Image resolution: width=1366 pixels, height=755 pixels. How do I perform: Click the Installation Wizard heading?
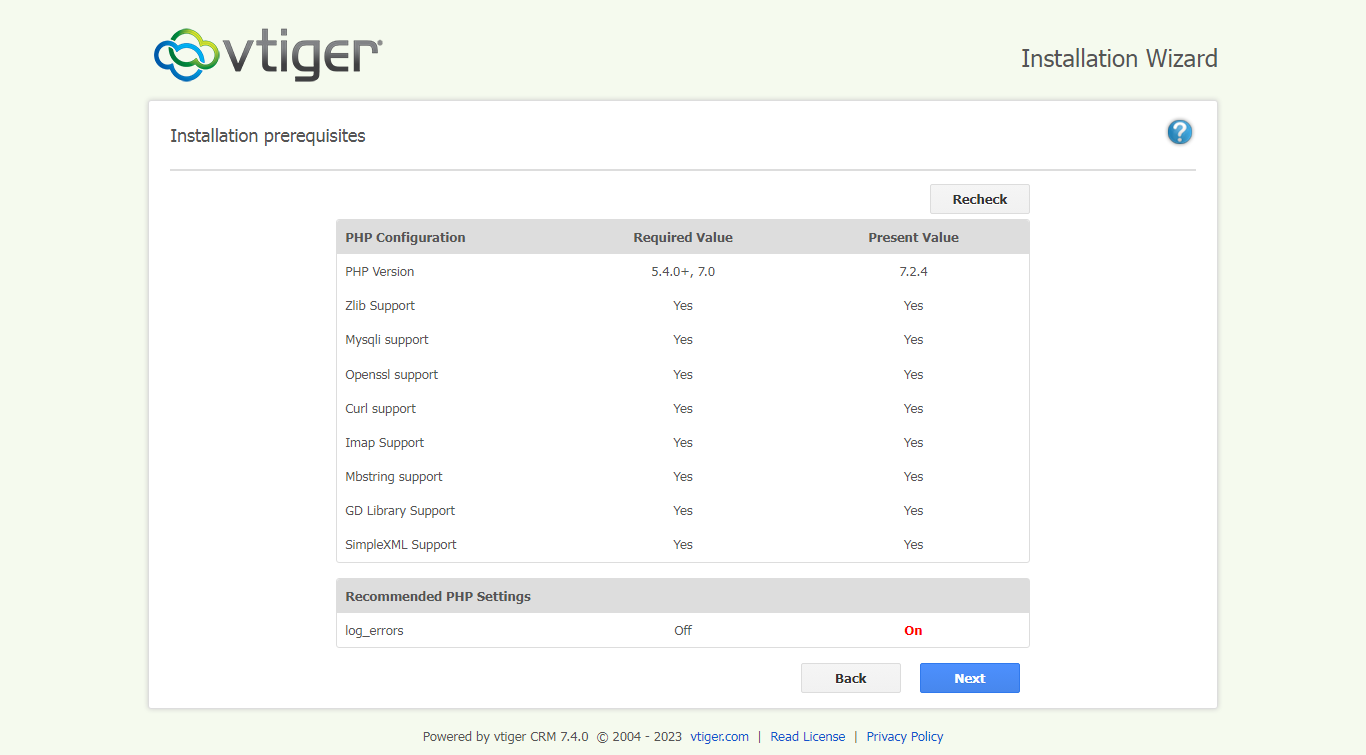click(1119, 59)
